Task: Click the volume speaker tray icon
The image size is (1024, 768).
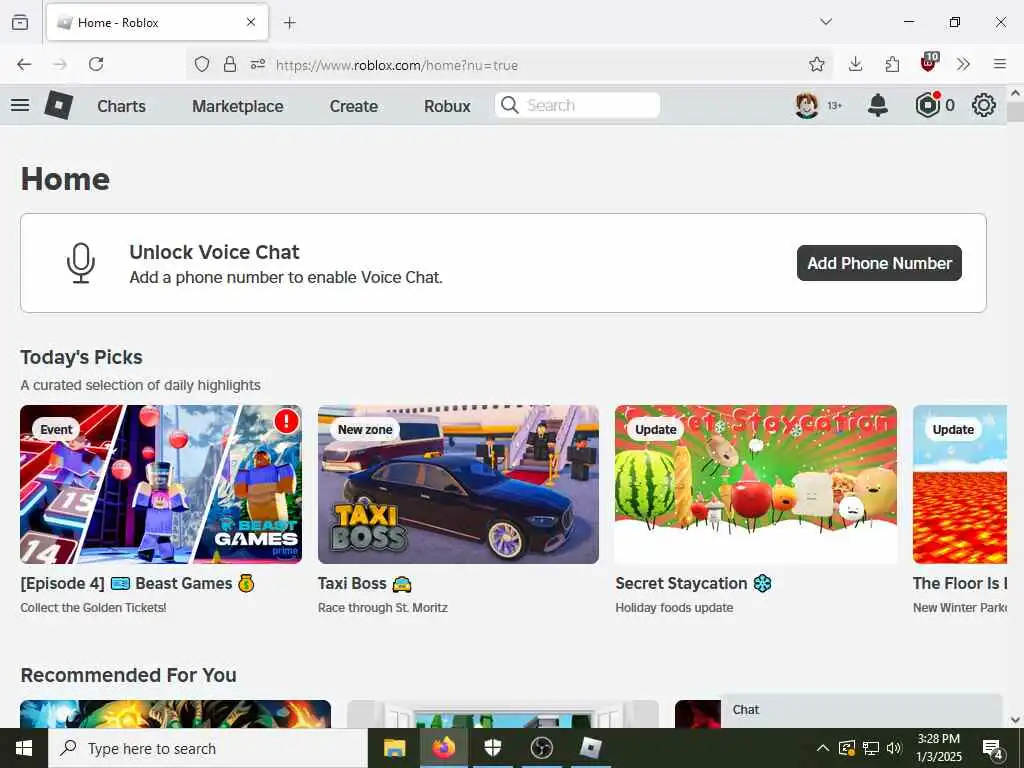Action: pos(894,748)
